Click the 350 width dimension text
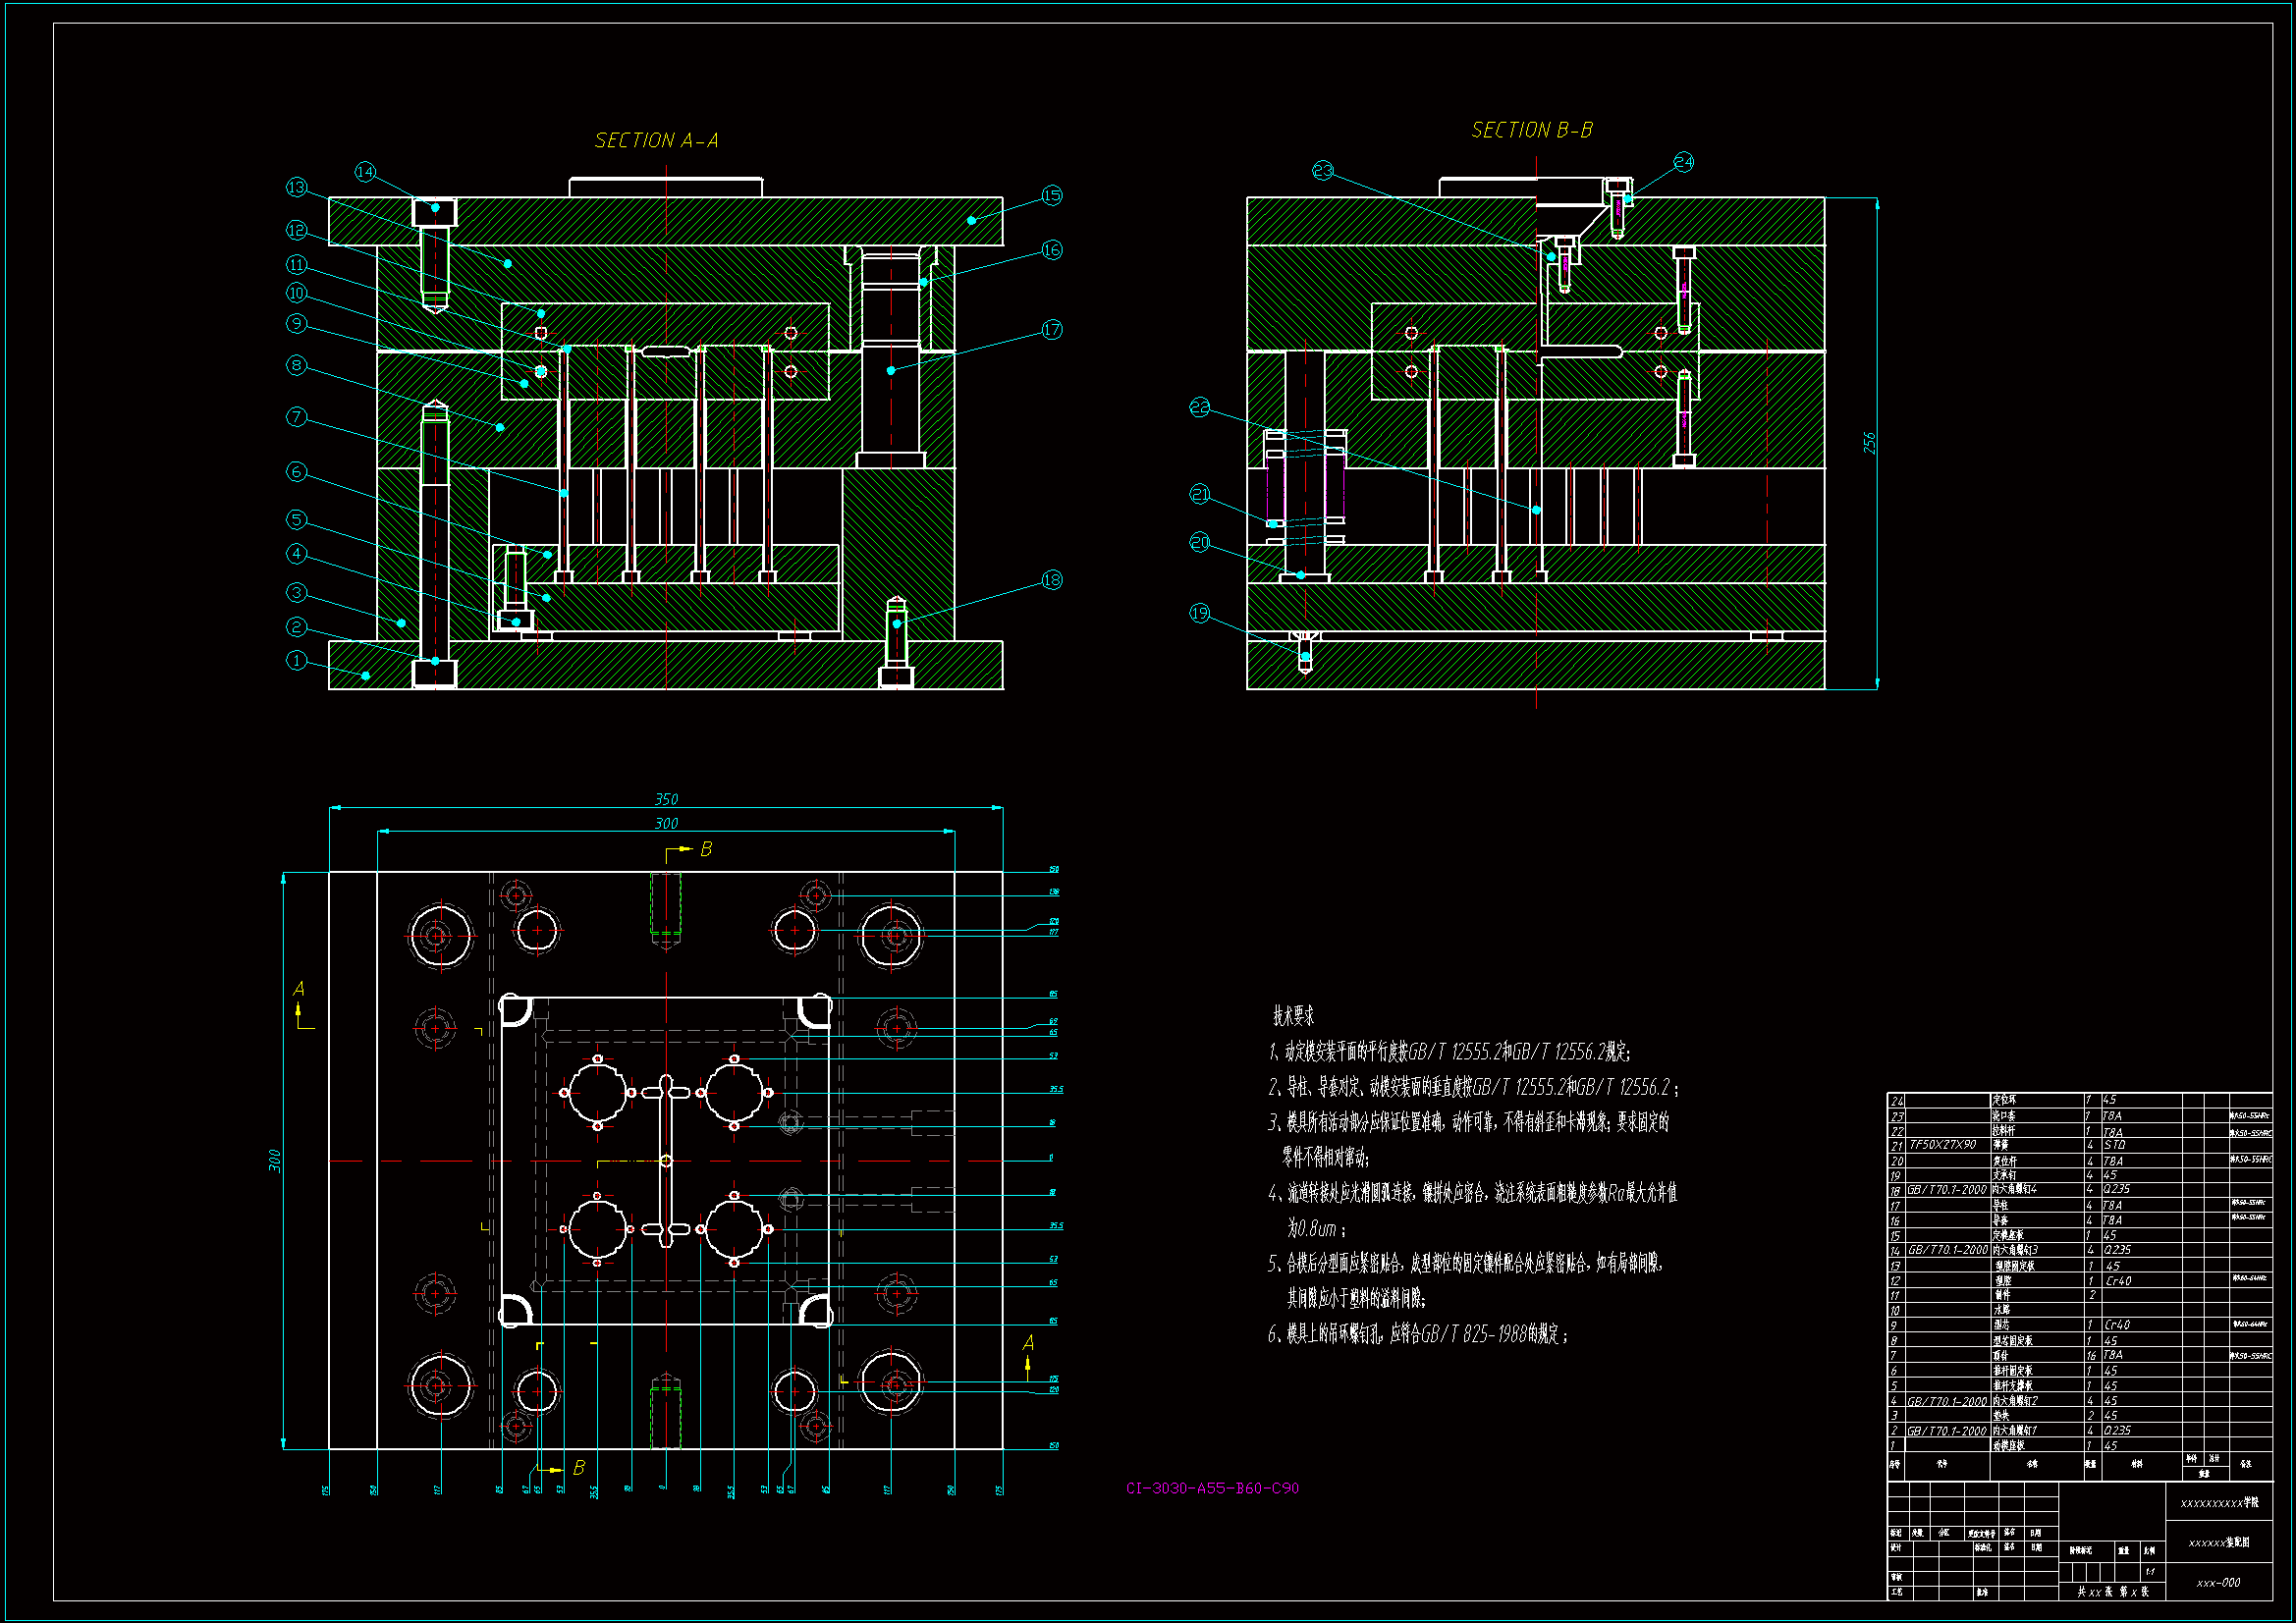This screenshot has width=2296, height=1623. click(666, 799)
